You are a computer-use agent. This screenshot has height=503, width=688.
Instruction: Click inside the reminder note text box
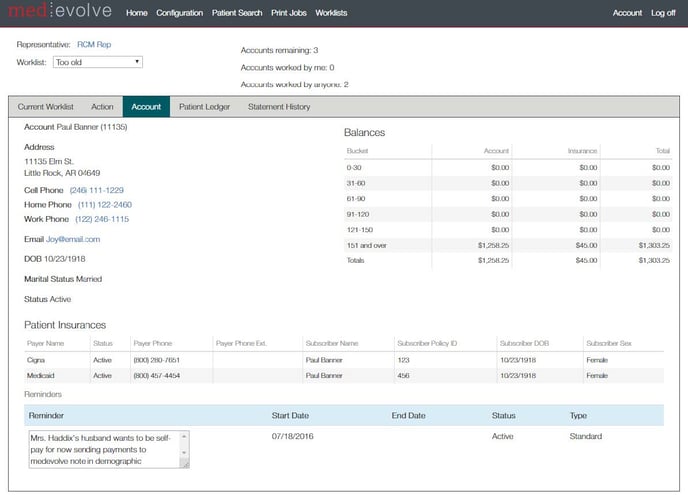click(102, 449)
